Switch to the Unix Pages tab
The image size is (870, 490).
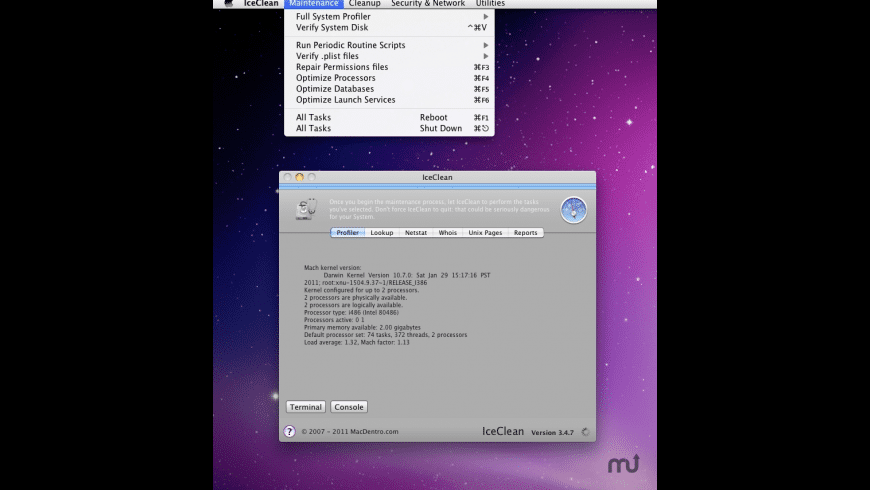(x=485, y=233)
